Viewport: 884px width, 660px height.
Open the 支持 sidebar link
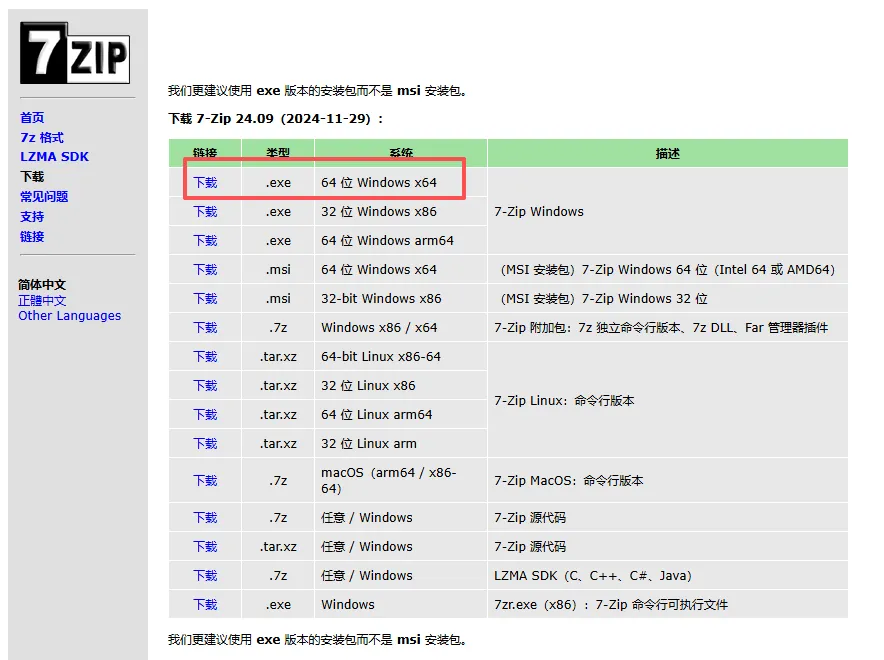32,216
